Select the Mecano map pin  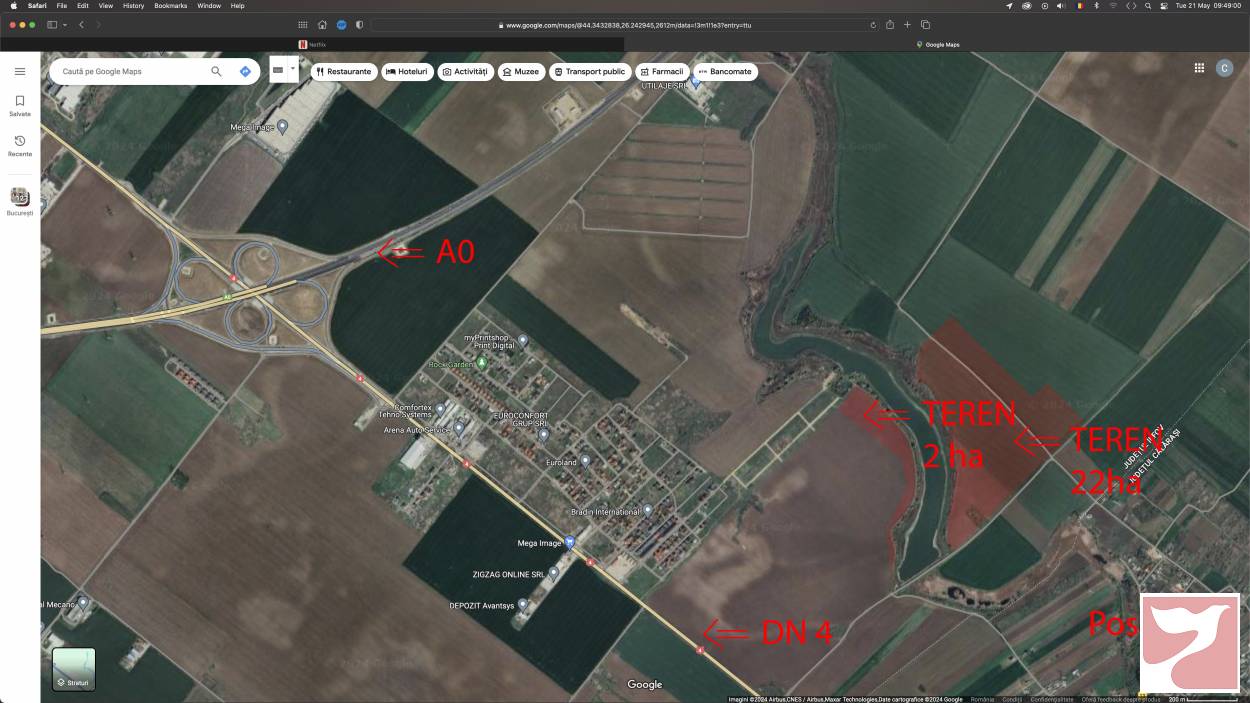82,604
